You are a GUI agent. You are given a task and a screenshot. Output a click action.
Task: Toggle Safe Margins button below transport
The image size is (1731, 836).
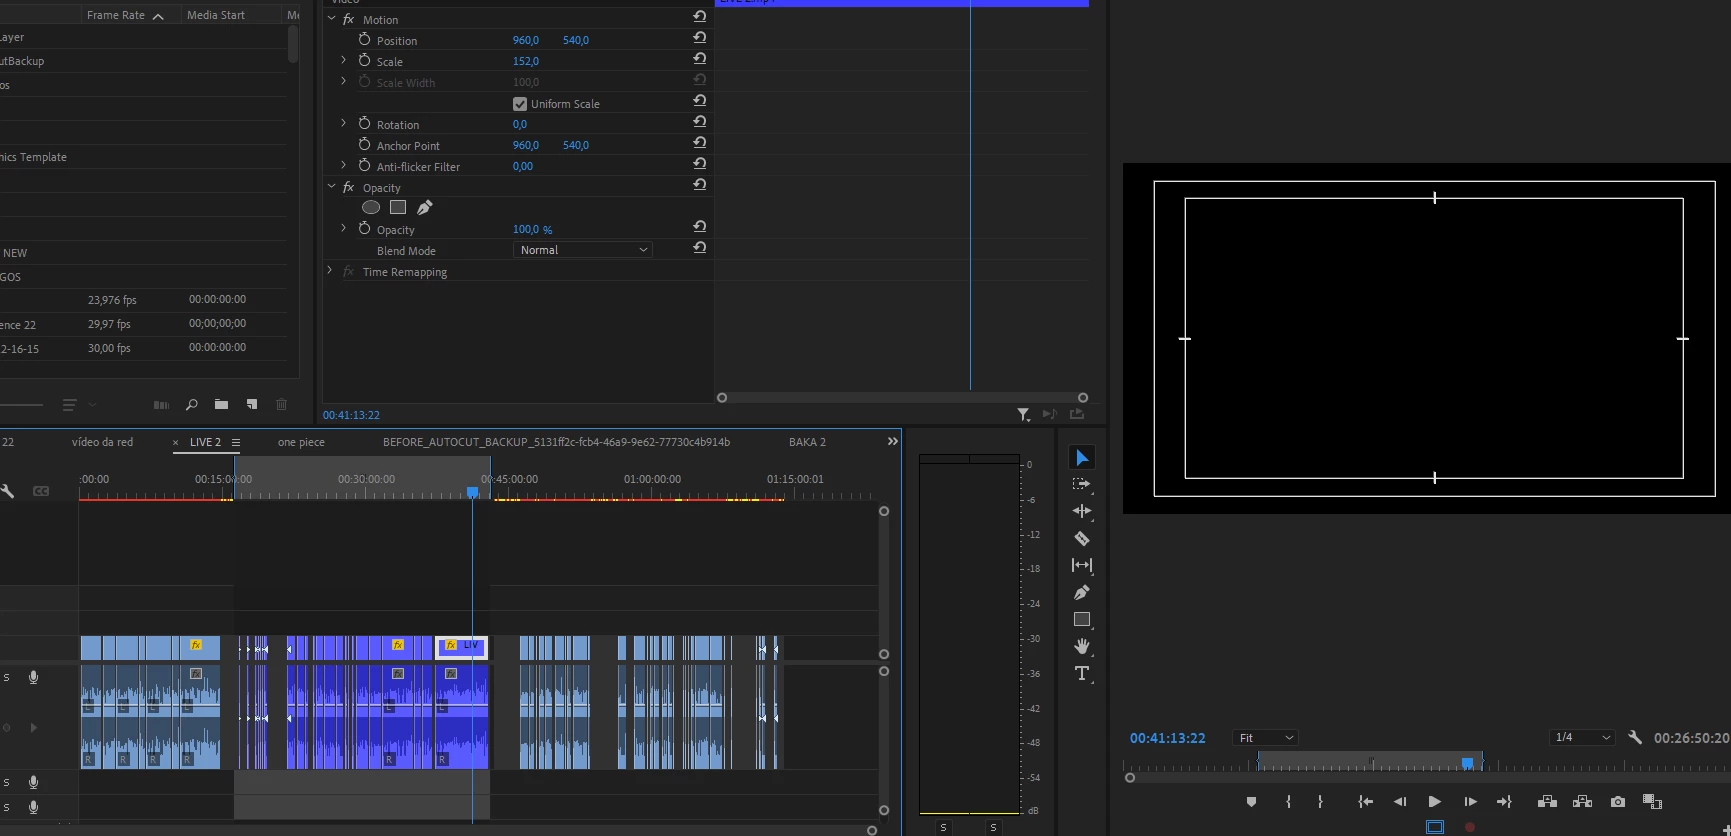pyautogui.click(x=1435, y=827)
